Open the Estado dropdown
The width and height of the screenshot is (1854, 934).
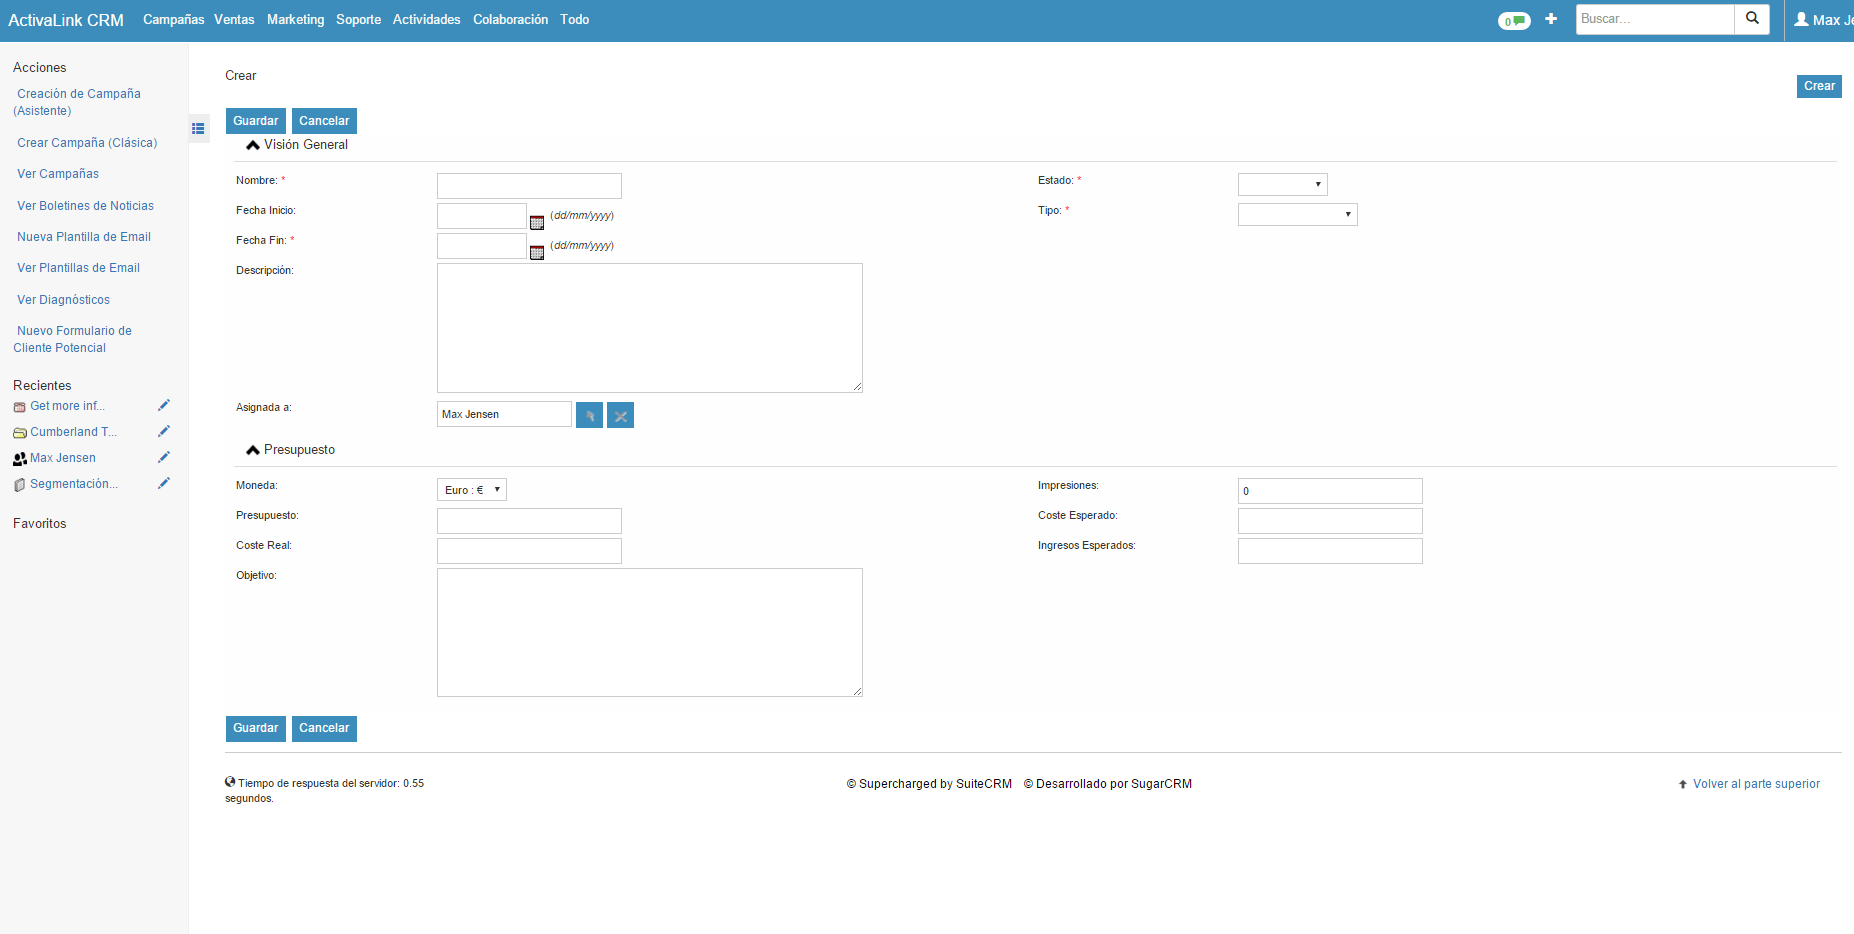(1281, 184)
